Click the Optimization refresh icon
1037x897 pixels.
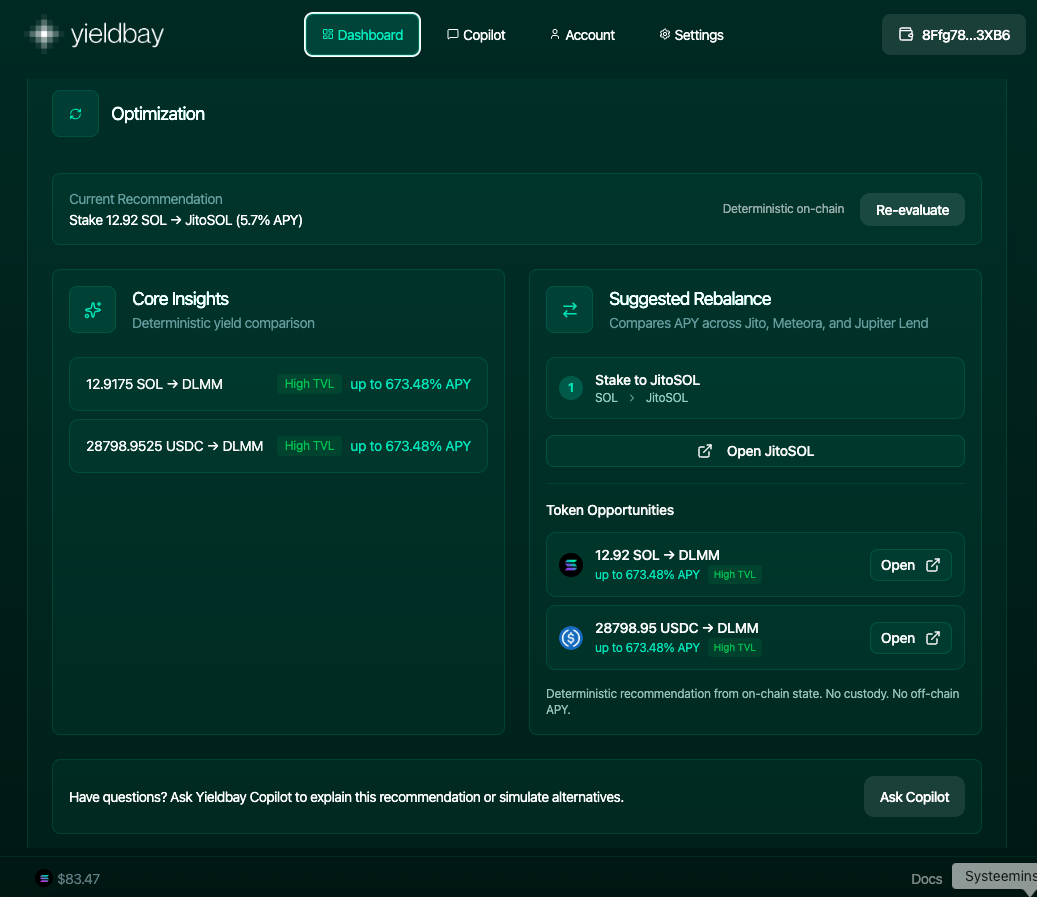[75, 114]
